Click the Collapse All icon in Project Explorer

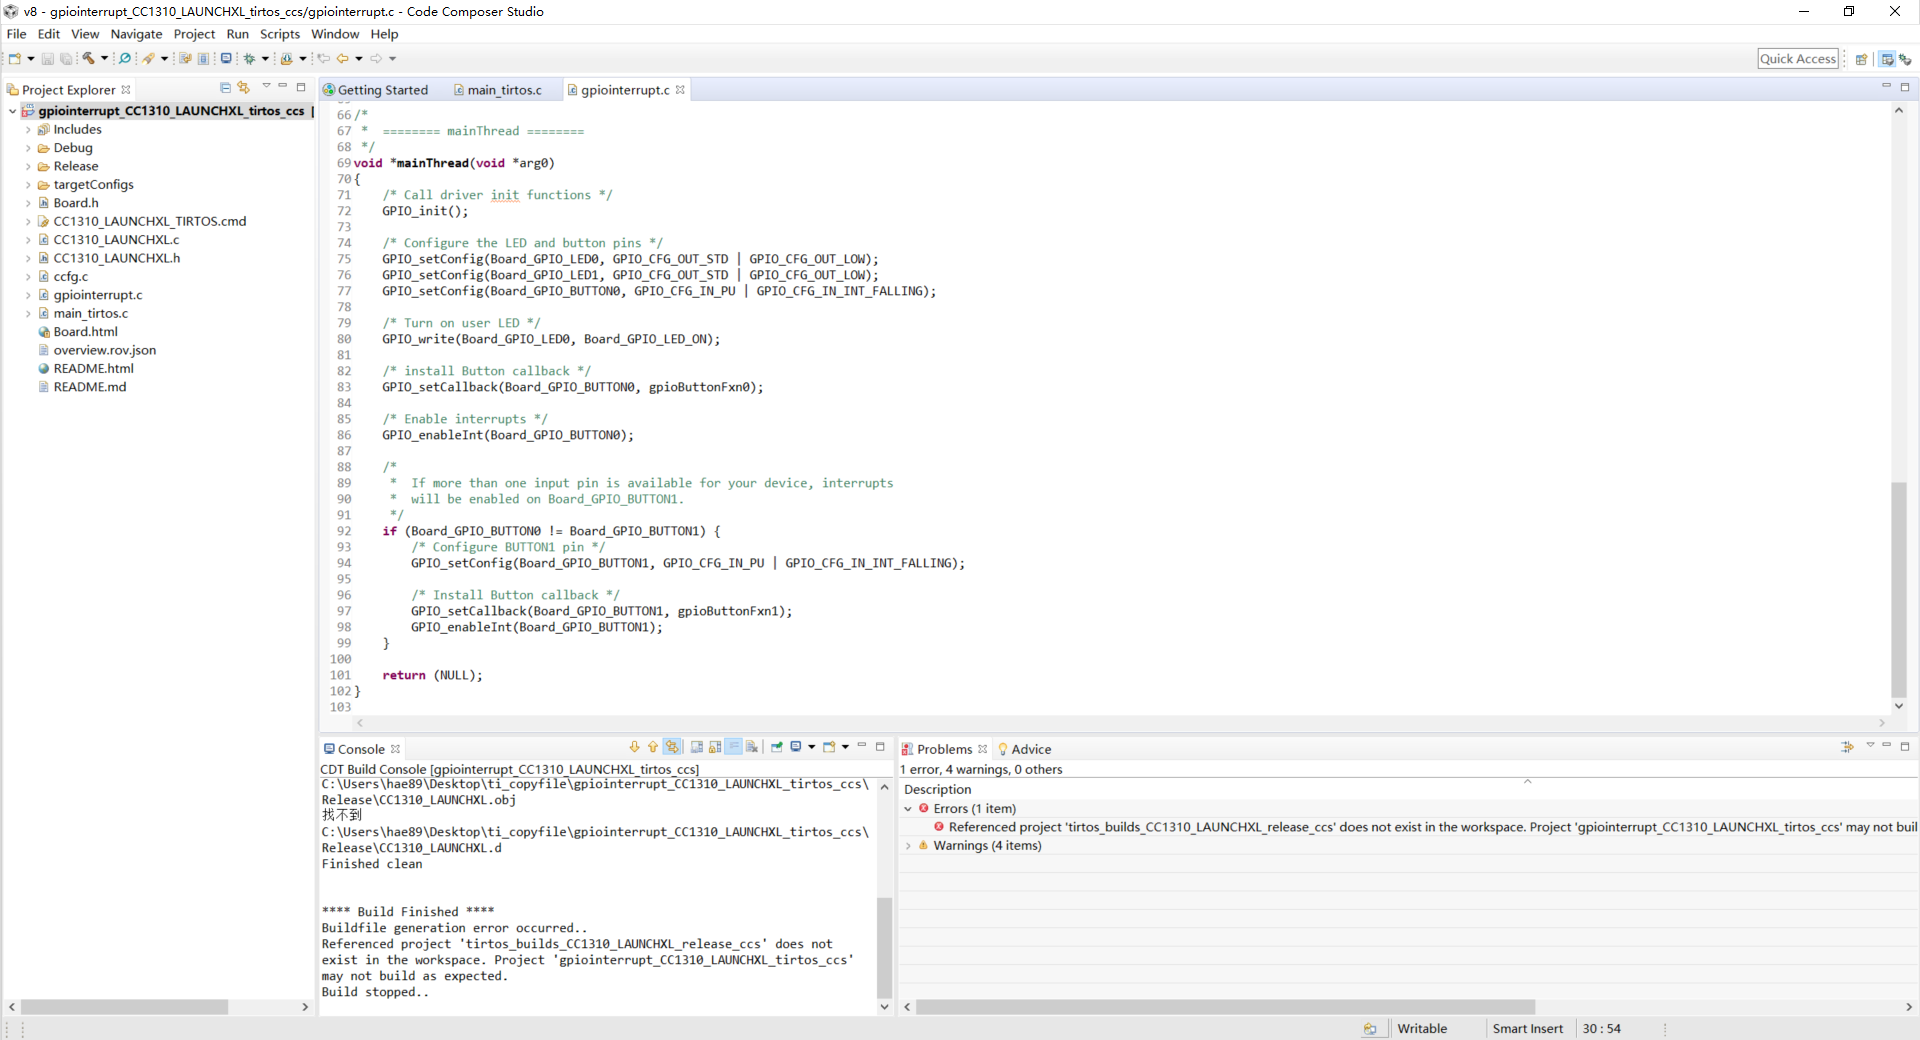point(225,88)
